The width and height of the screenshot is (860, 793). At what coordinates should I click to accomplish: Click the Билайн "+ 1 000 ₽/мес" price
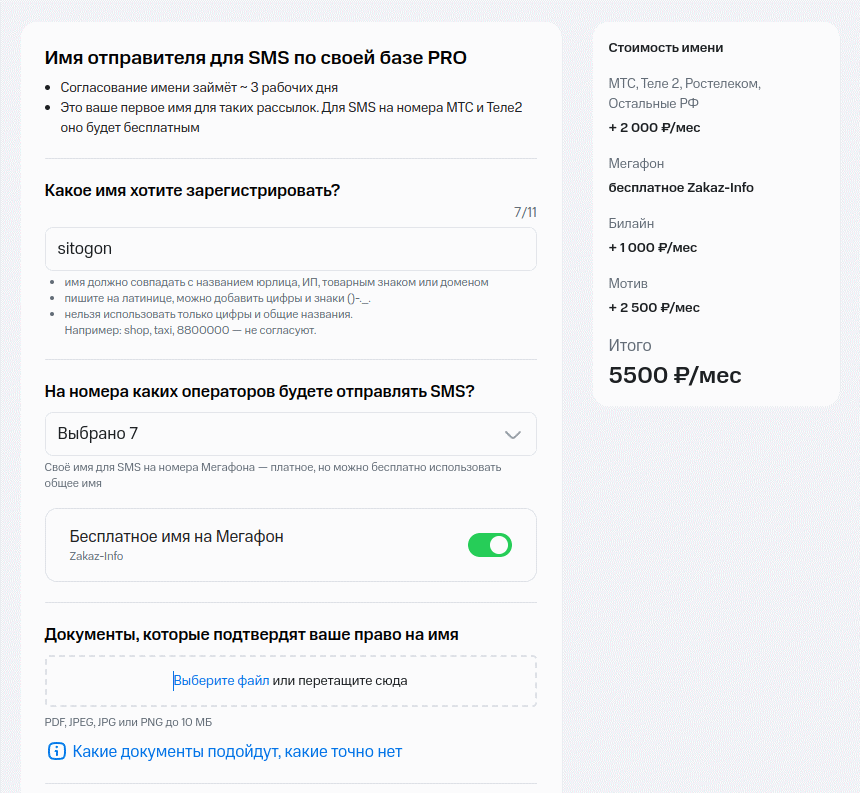652,247
